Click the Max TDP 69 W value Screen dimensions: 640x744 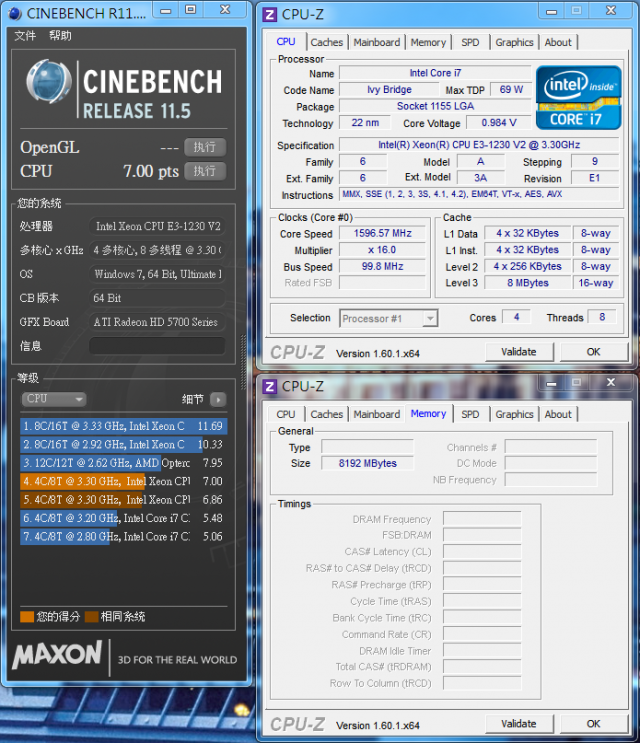point(511,90)
